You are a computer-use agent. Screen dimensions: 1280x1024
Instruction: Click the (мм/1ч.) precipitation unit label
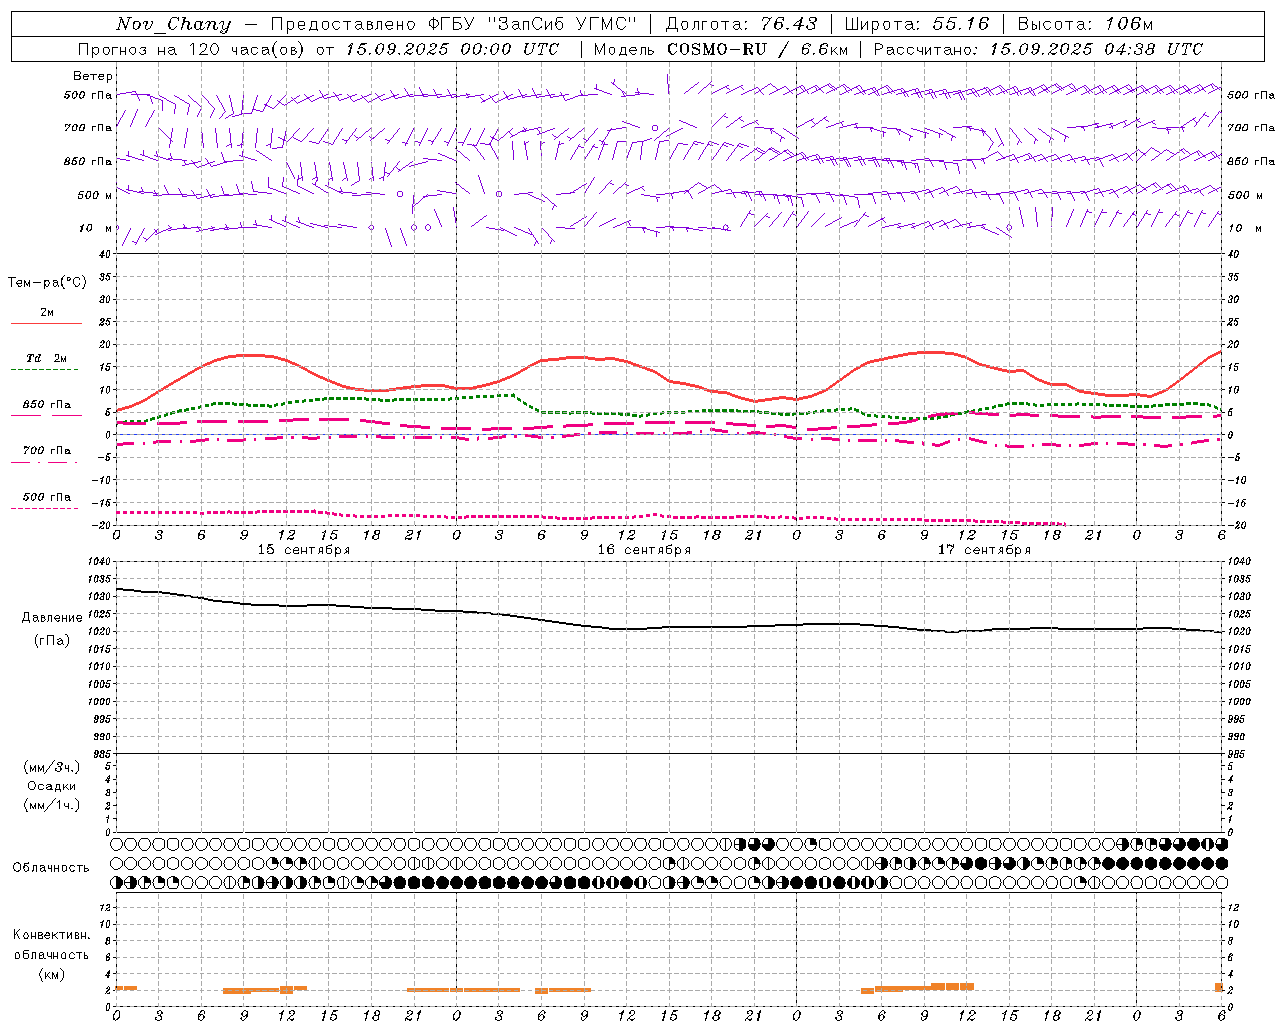[52, 805]
